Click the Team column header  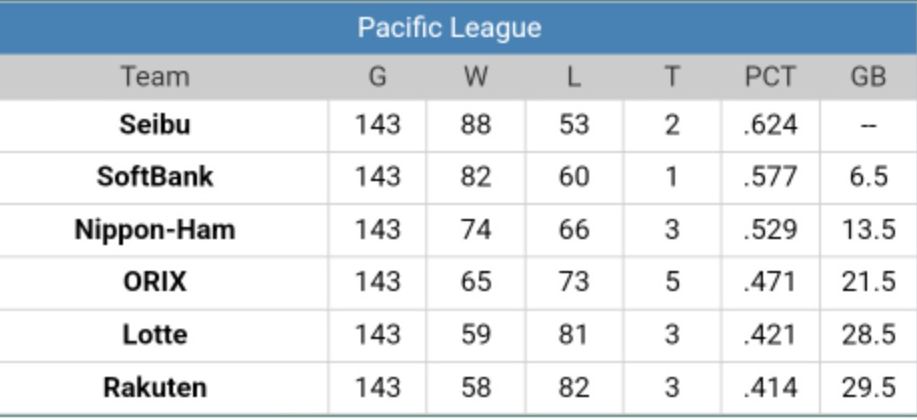tap(154, 77)
